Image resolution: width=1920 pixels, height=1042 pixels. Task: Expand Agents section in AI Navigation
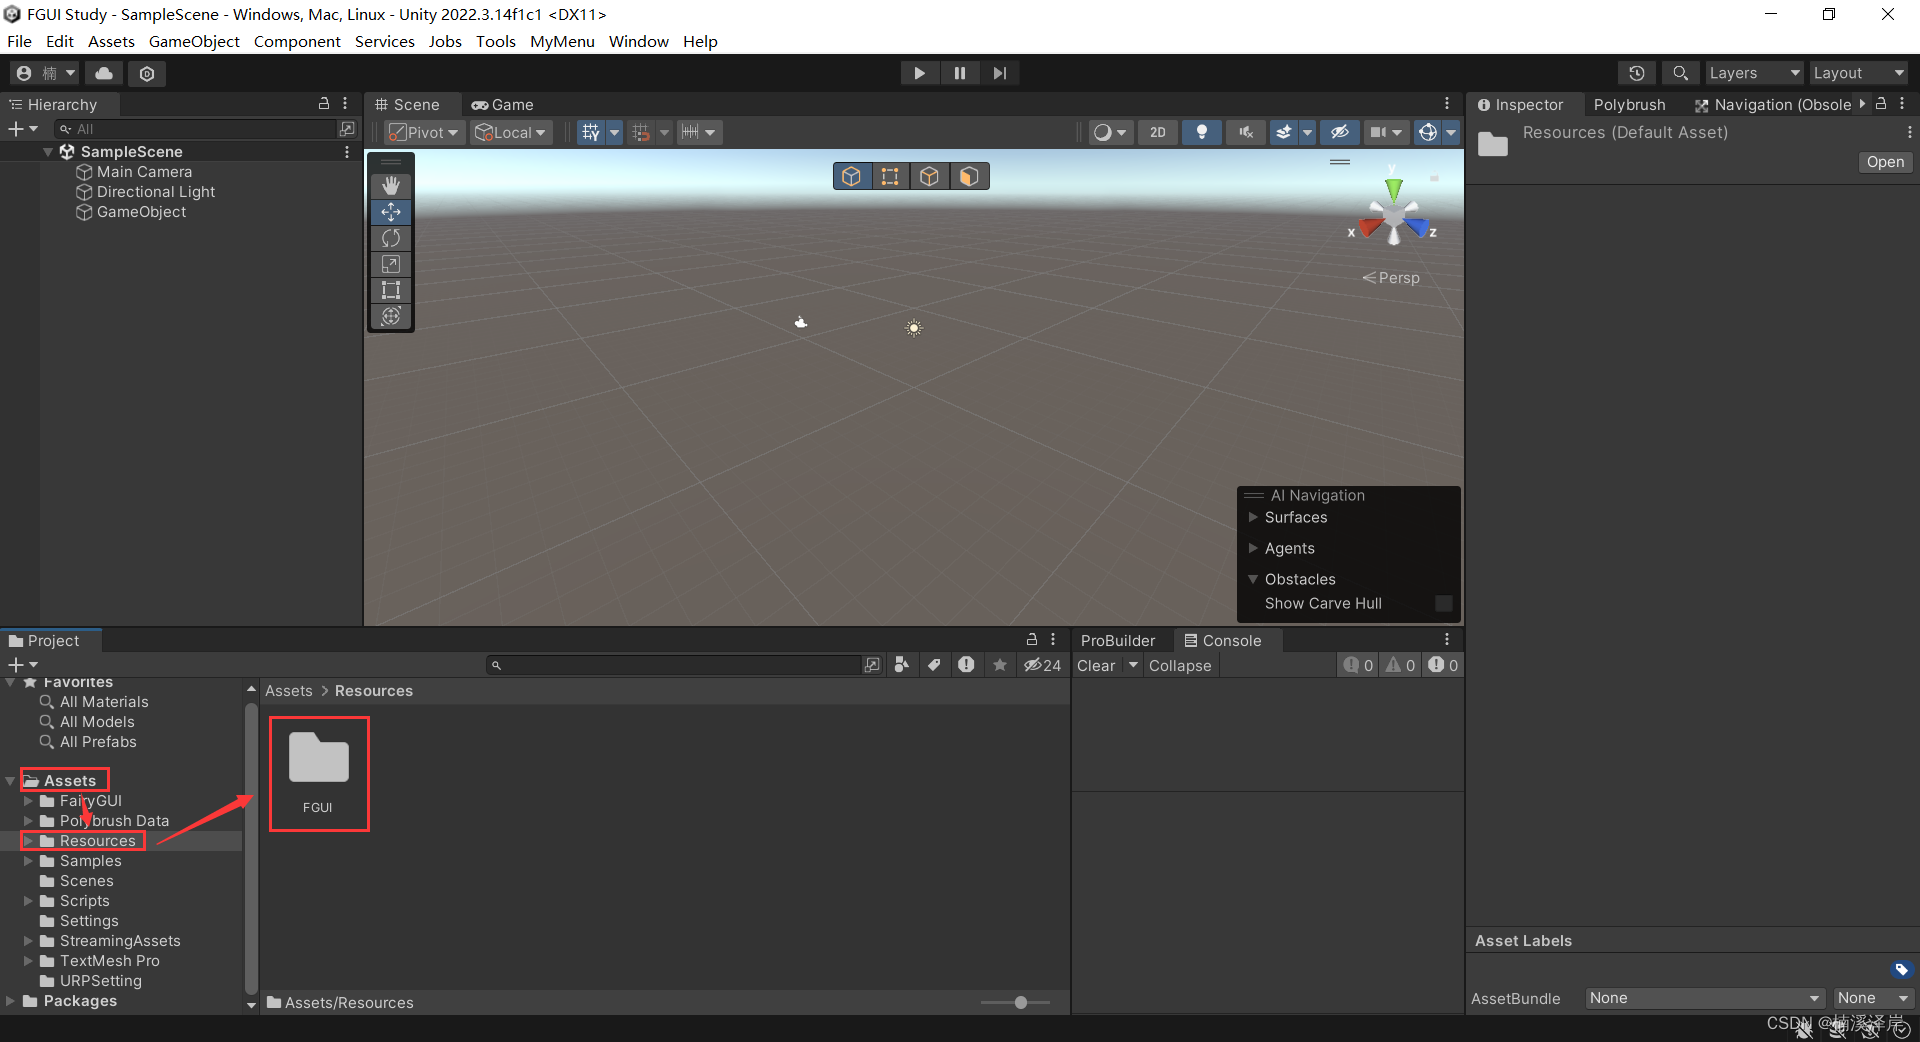[x=1253, y=548]
